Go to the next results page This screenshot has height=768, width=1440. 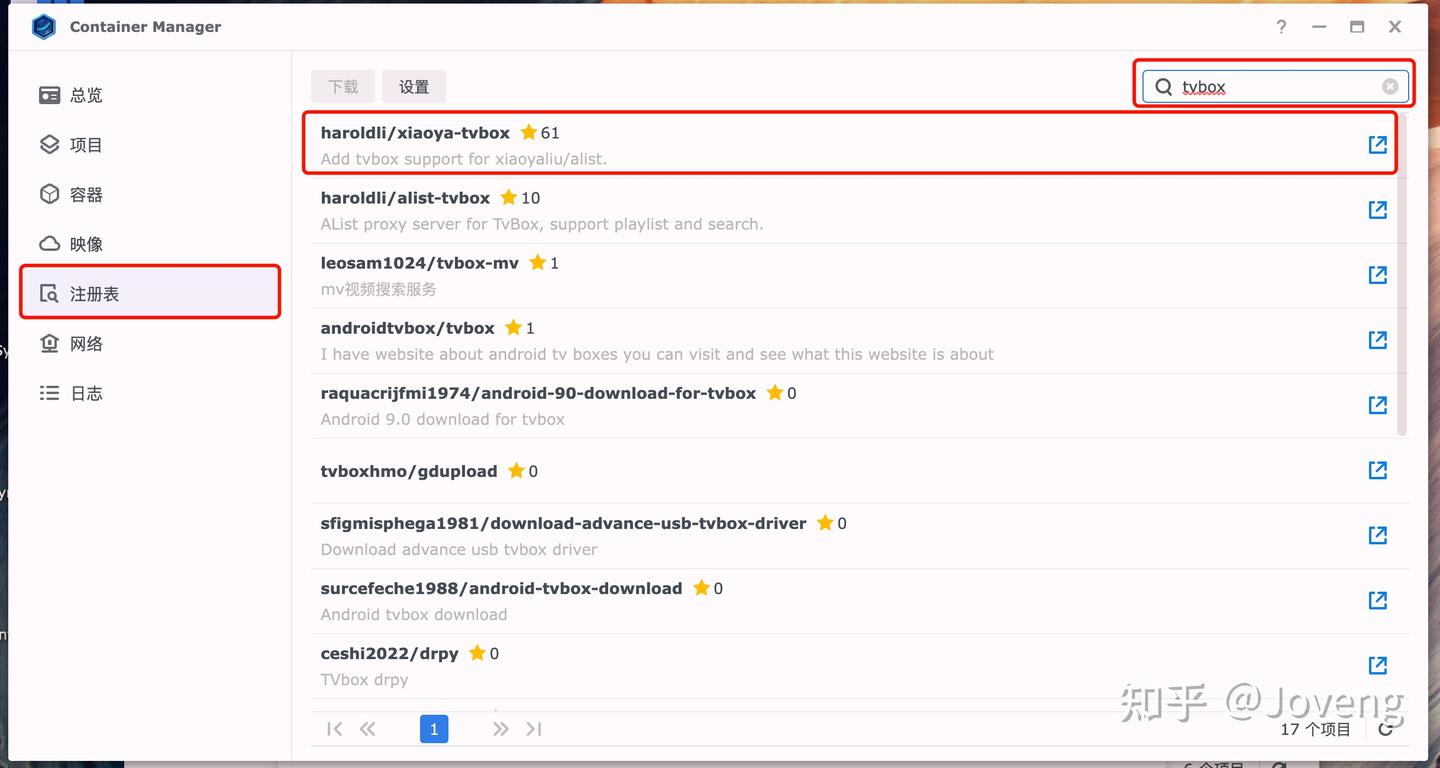coord(500,729)
